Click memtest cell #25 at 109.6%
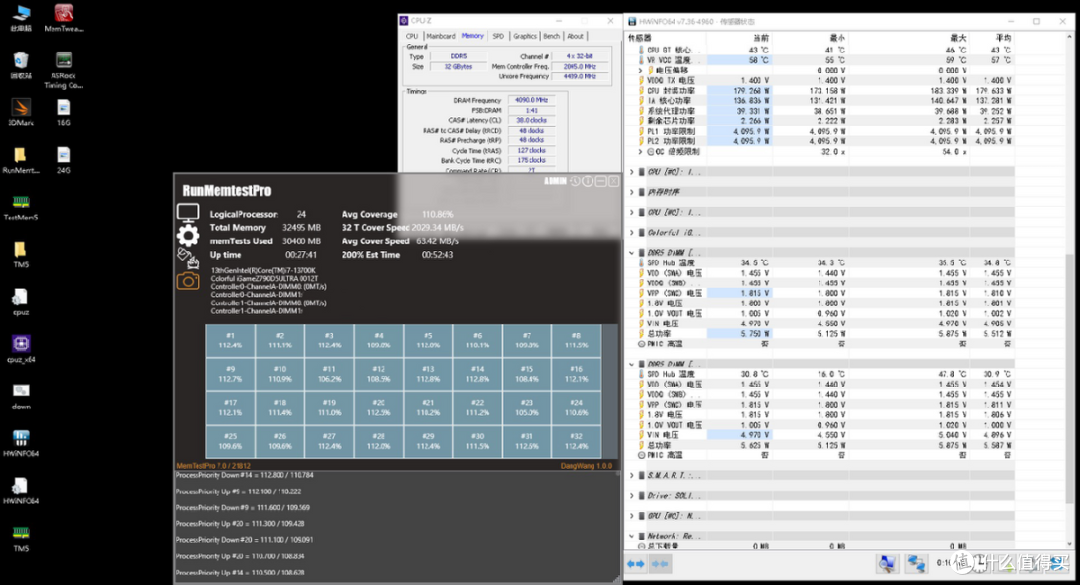 [230, 441]
